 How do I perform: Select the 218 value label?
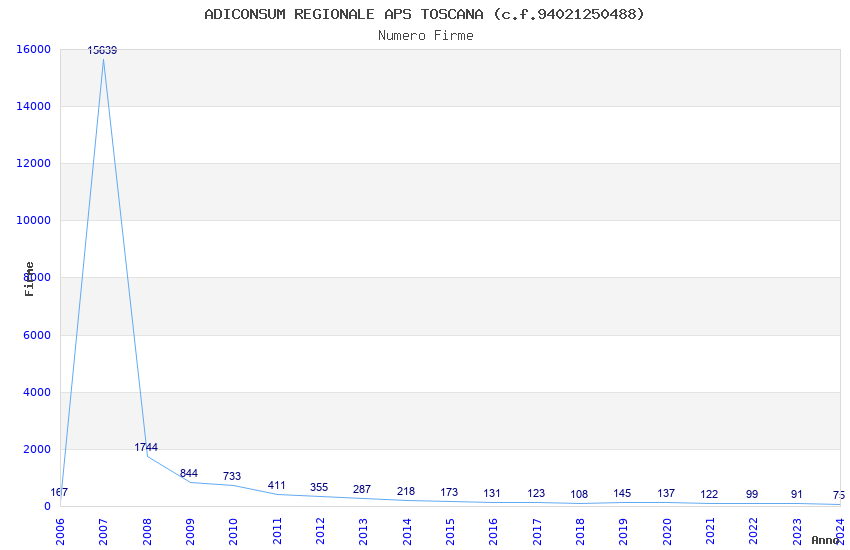tap(405, 491)
